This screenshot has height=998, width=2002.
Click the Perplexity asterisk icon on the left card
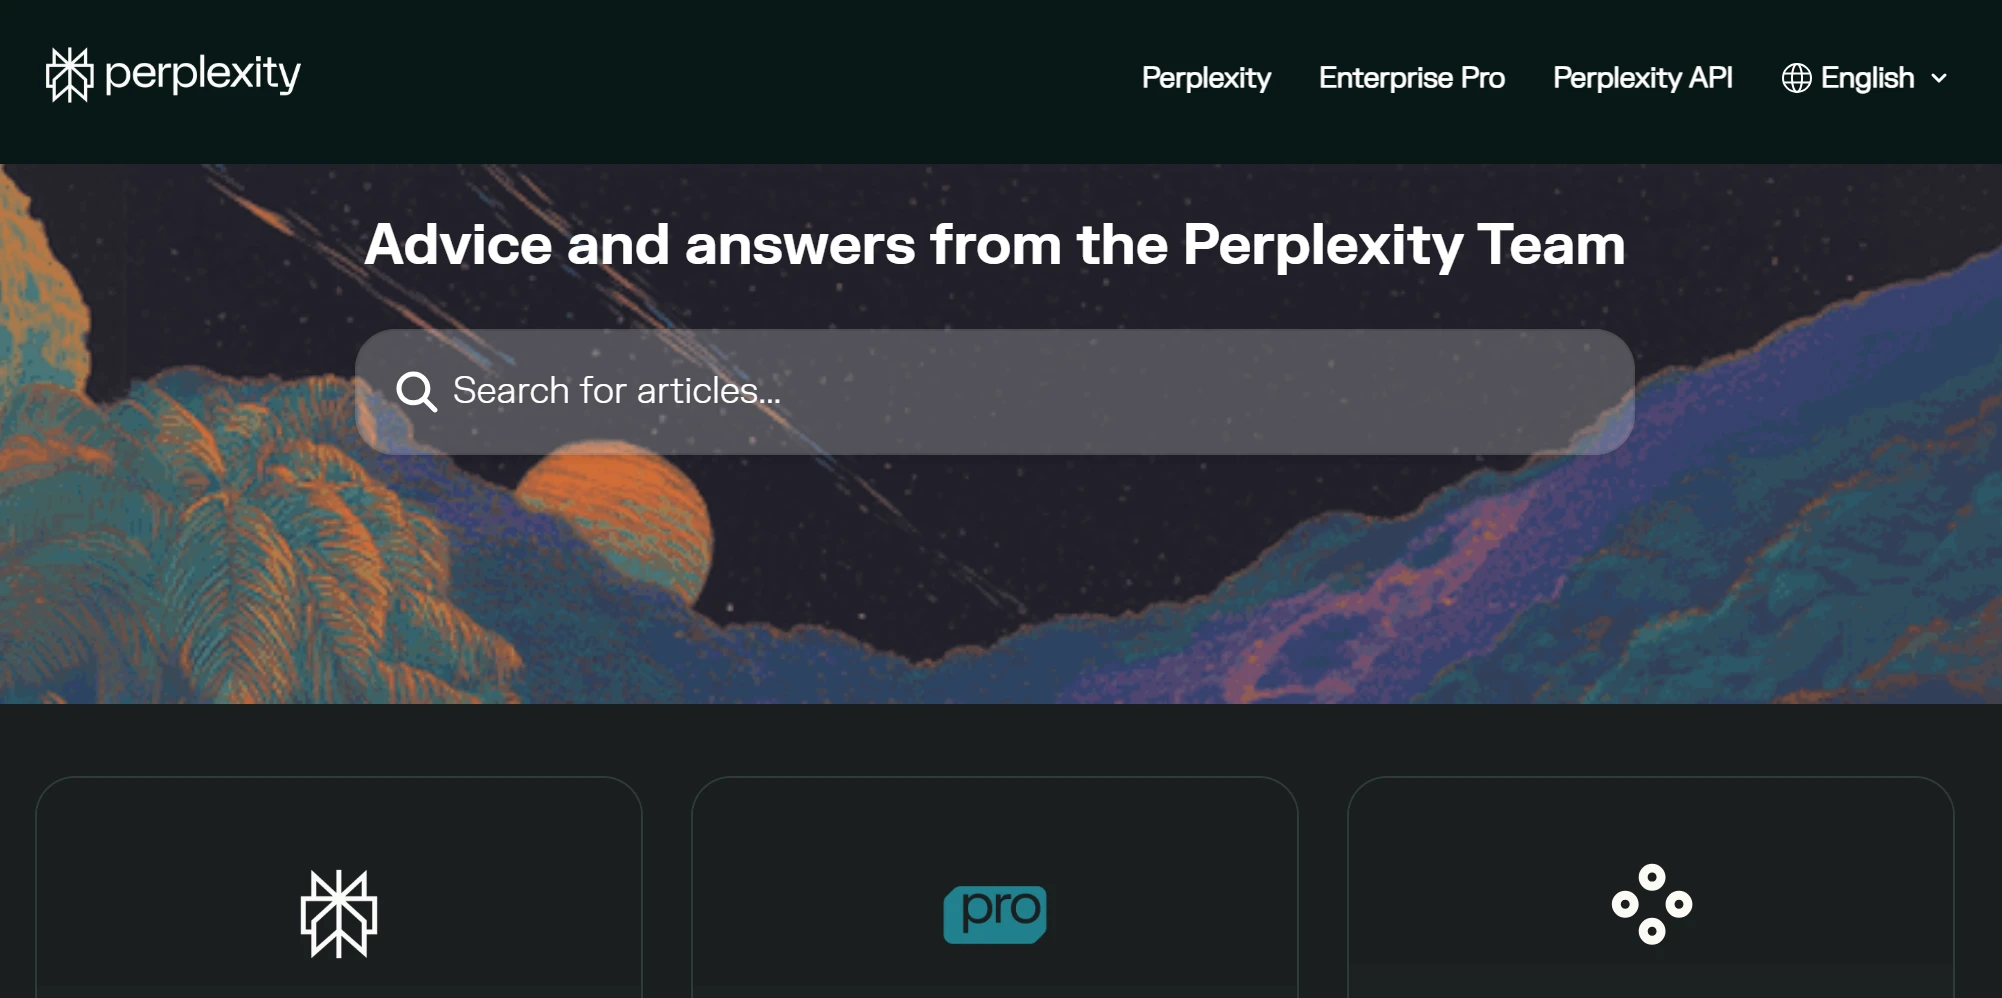tap(340, 914)
